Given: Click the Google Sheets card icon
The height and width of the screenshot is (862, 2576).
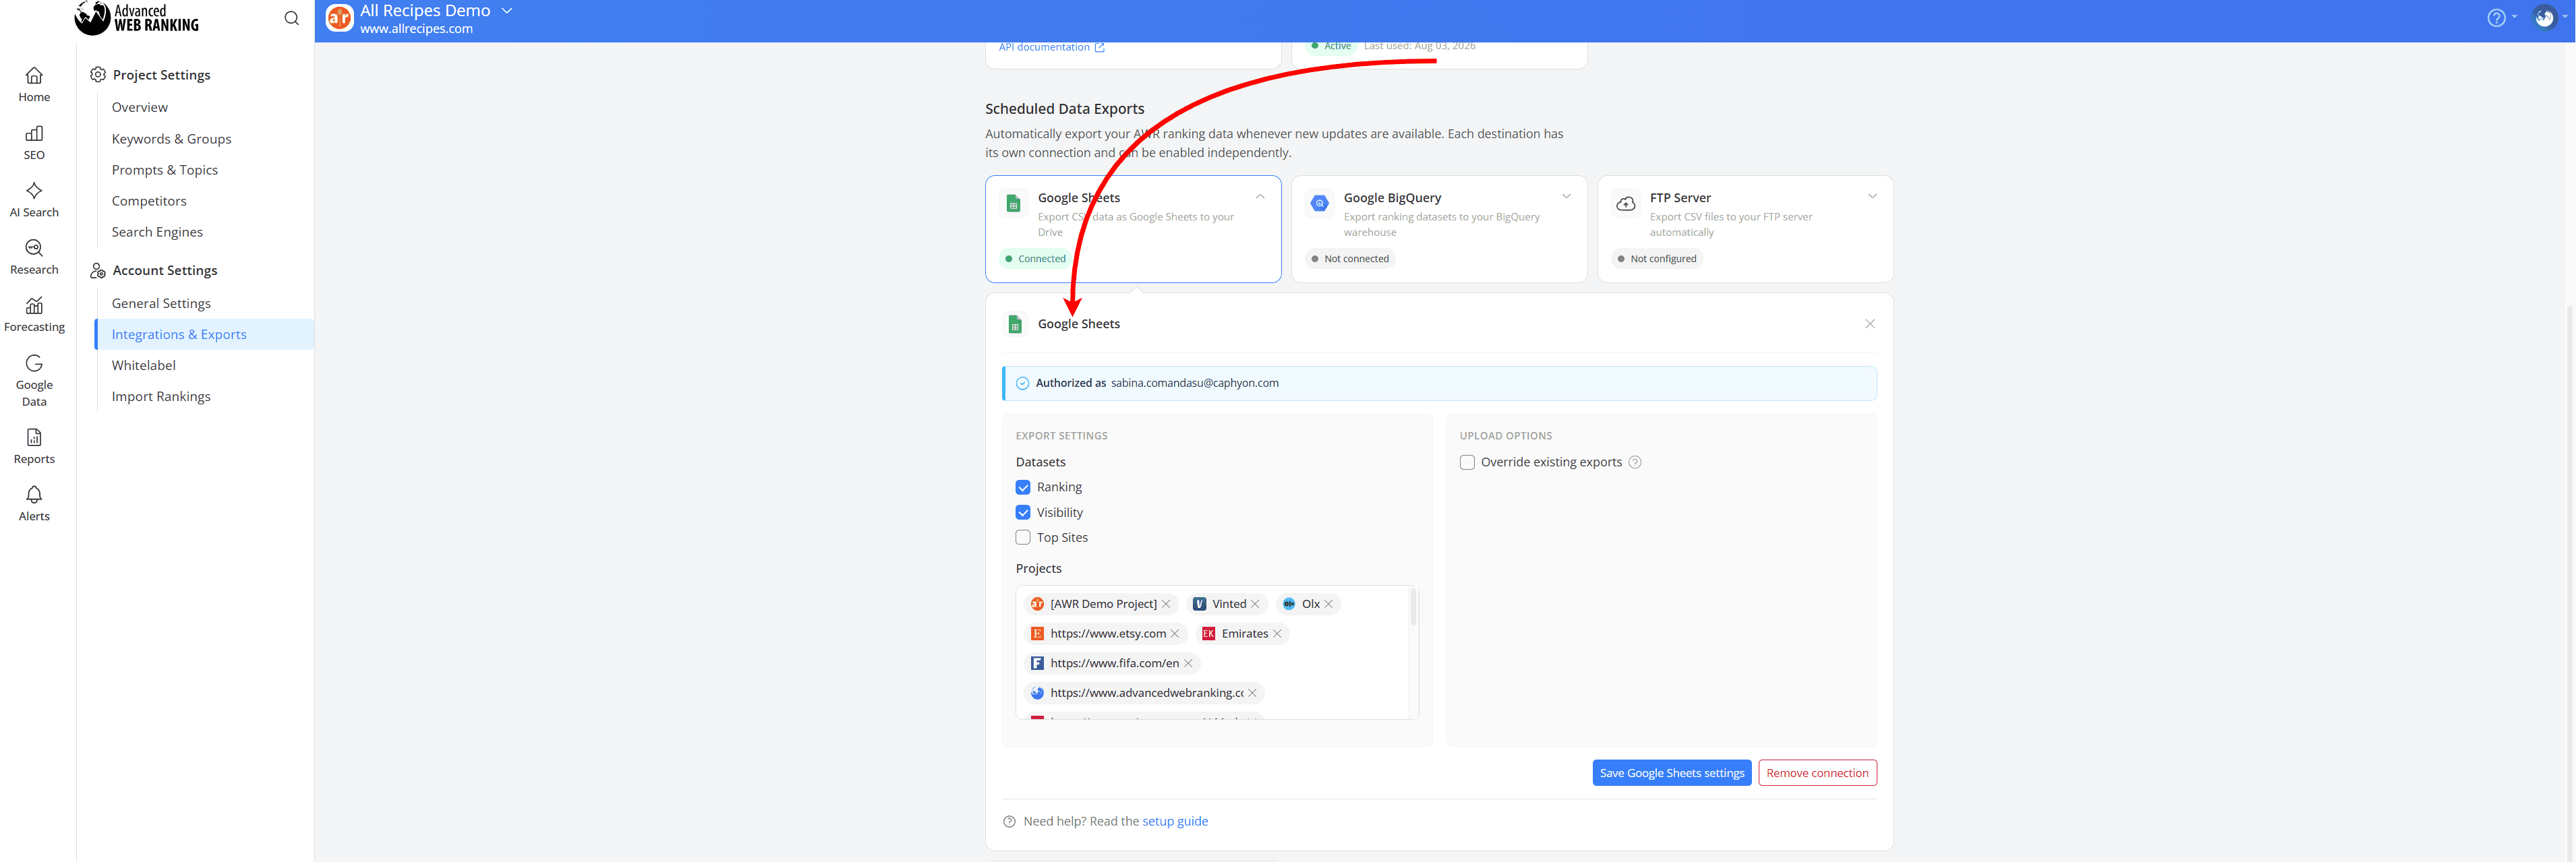Looking at the screenshot, I should [x=1013, y=204].
